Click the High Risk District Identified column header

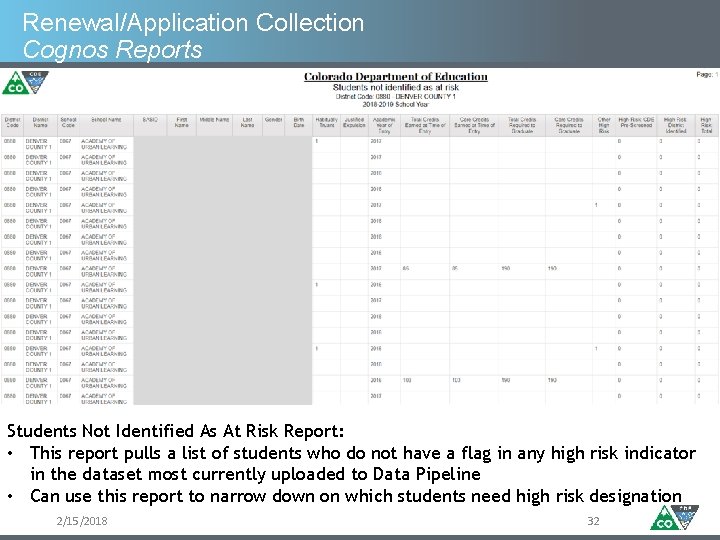point(675,125)
